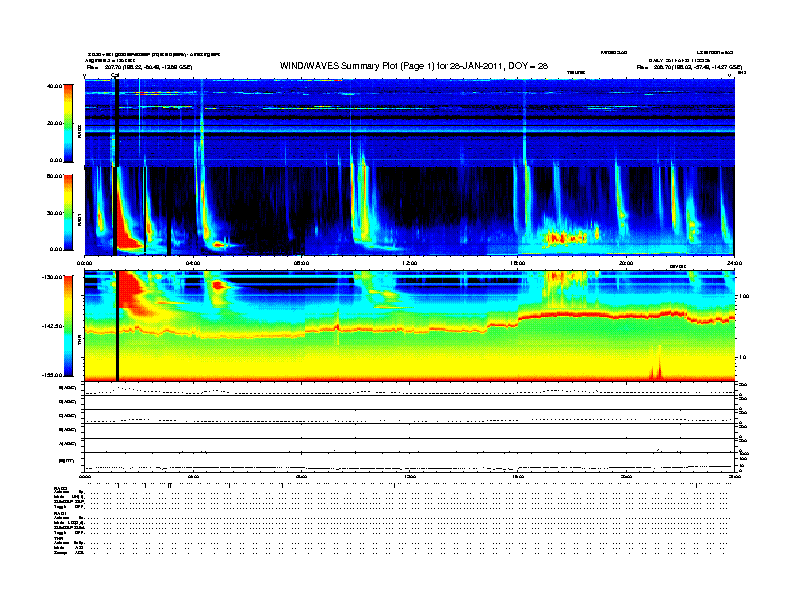The image size is (792, 612).
Task: Click the 100 label on TNR right axis
Action: point(744,296)
